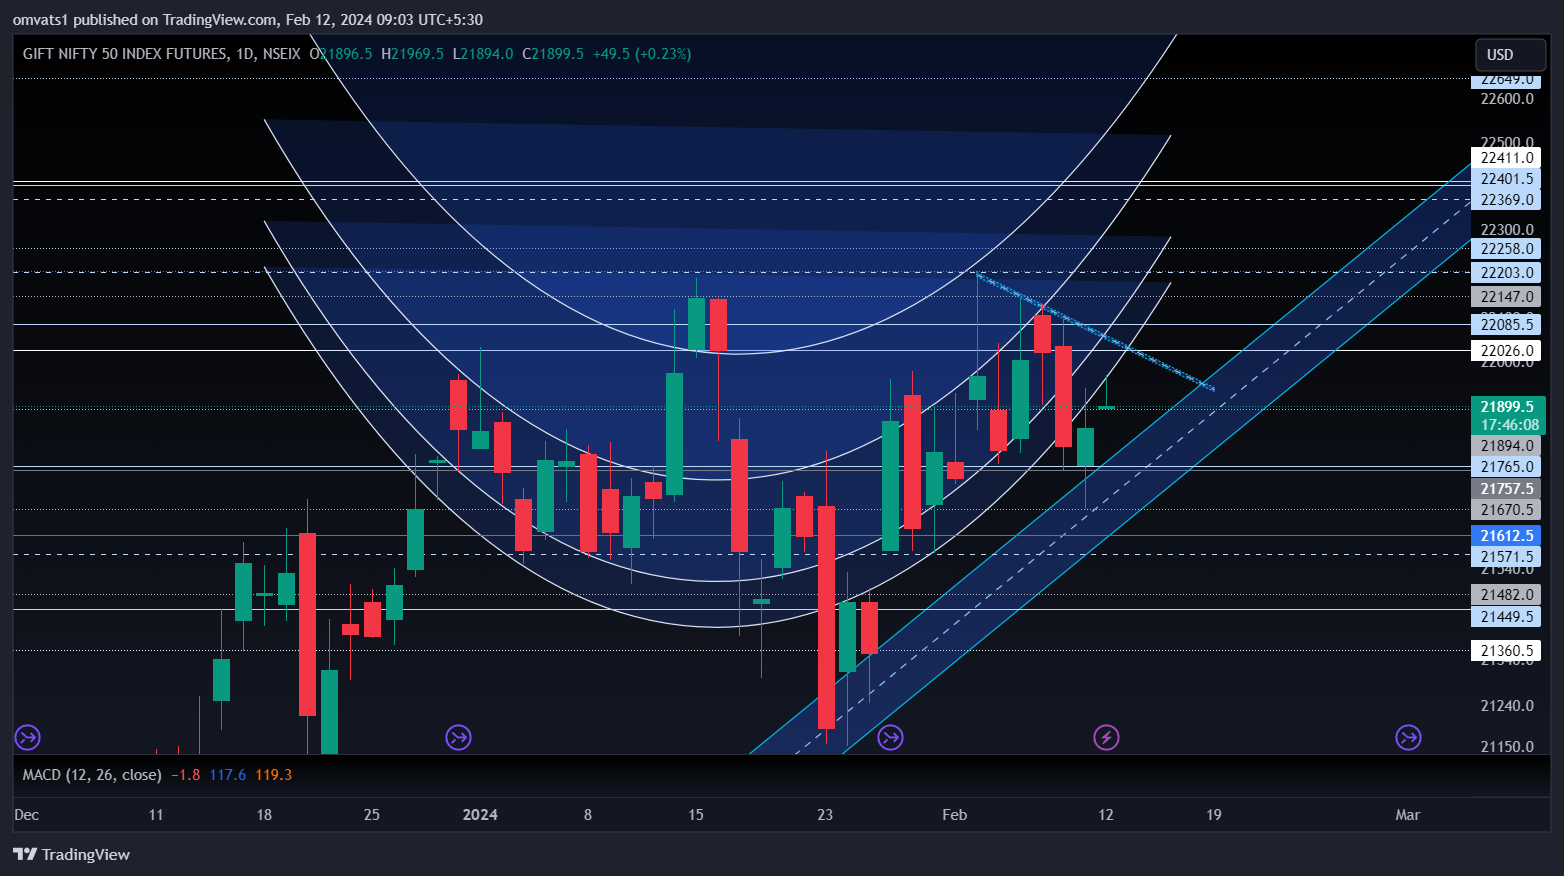Select price label 22258.0
This screenshot has height=876, width=1564.
click(1506, 249)
